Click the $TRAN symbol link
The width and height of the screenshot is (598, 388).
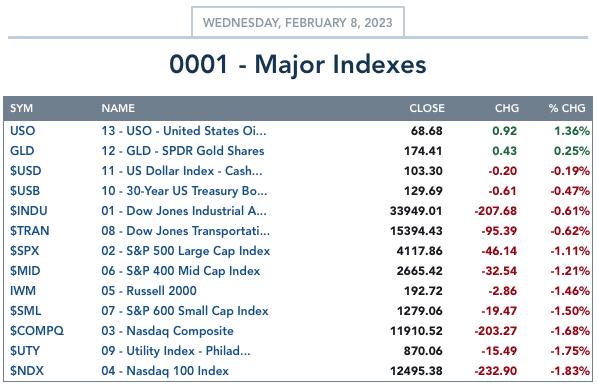[x=30, y=231]
